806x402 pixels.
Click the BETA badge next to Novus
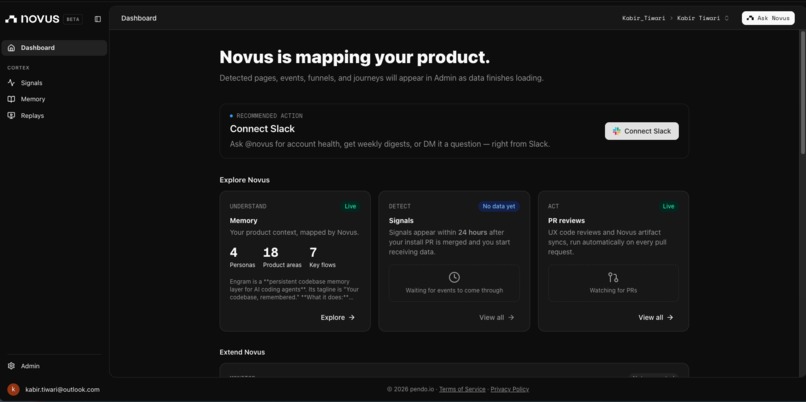pyautogui.click(x=72, y=19)
